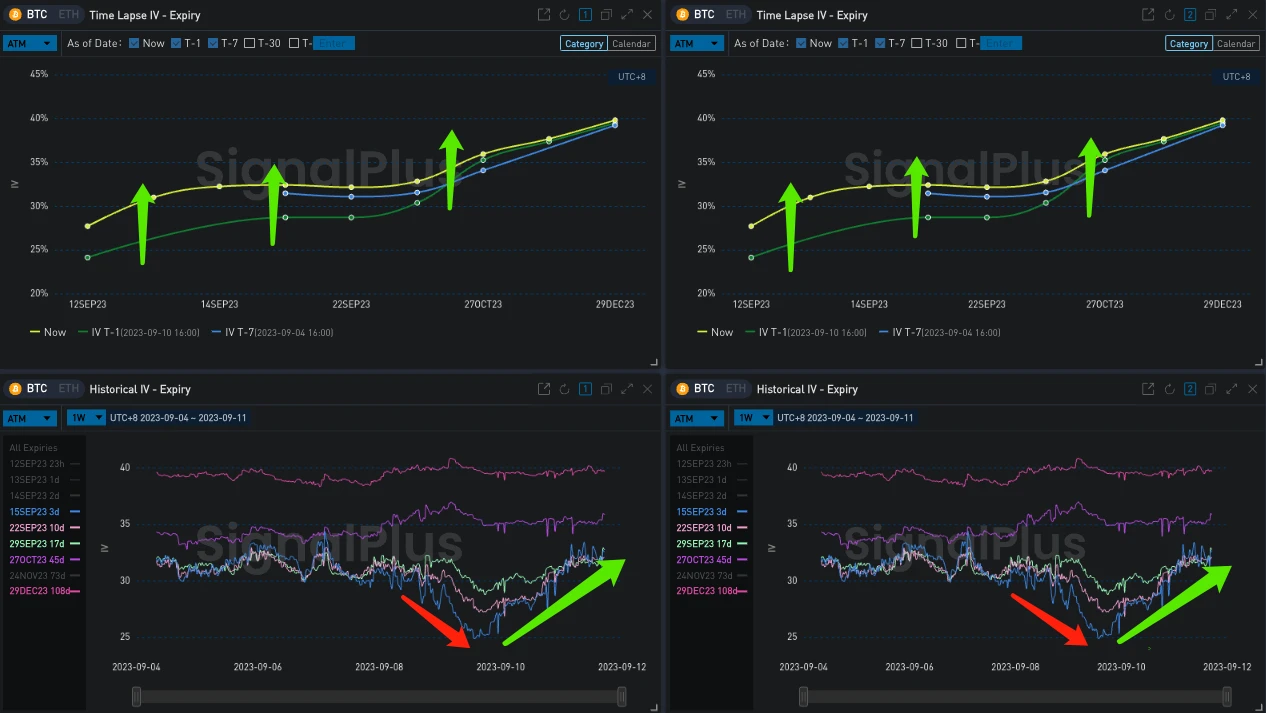Click link group 1 icon on left Historical IV panel
Viewport: 1266px width, 713px height.
click(x=586, y=389)
